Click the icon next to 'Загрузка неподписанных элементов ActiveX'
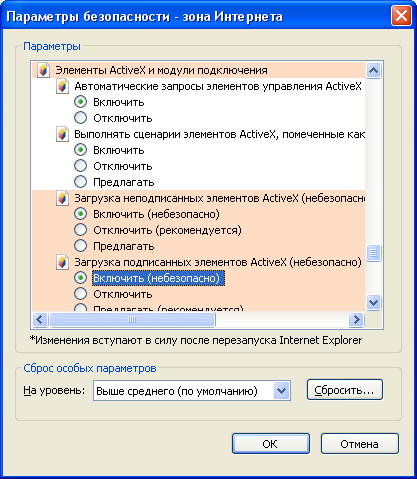Viewport: 417px width, 479px height. (x=62, y=198)
